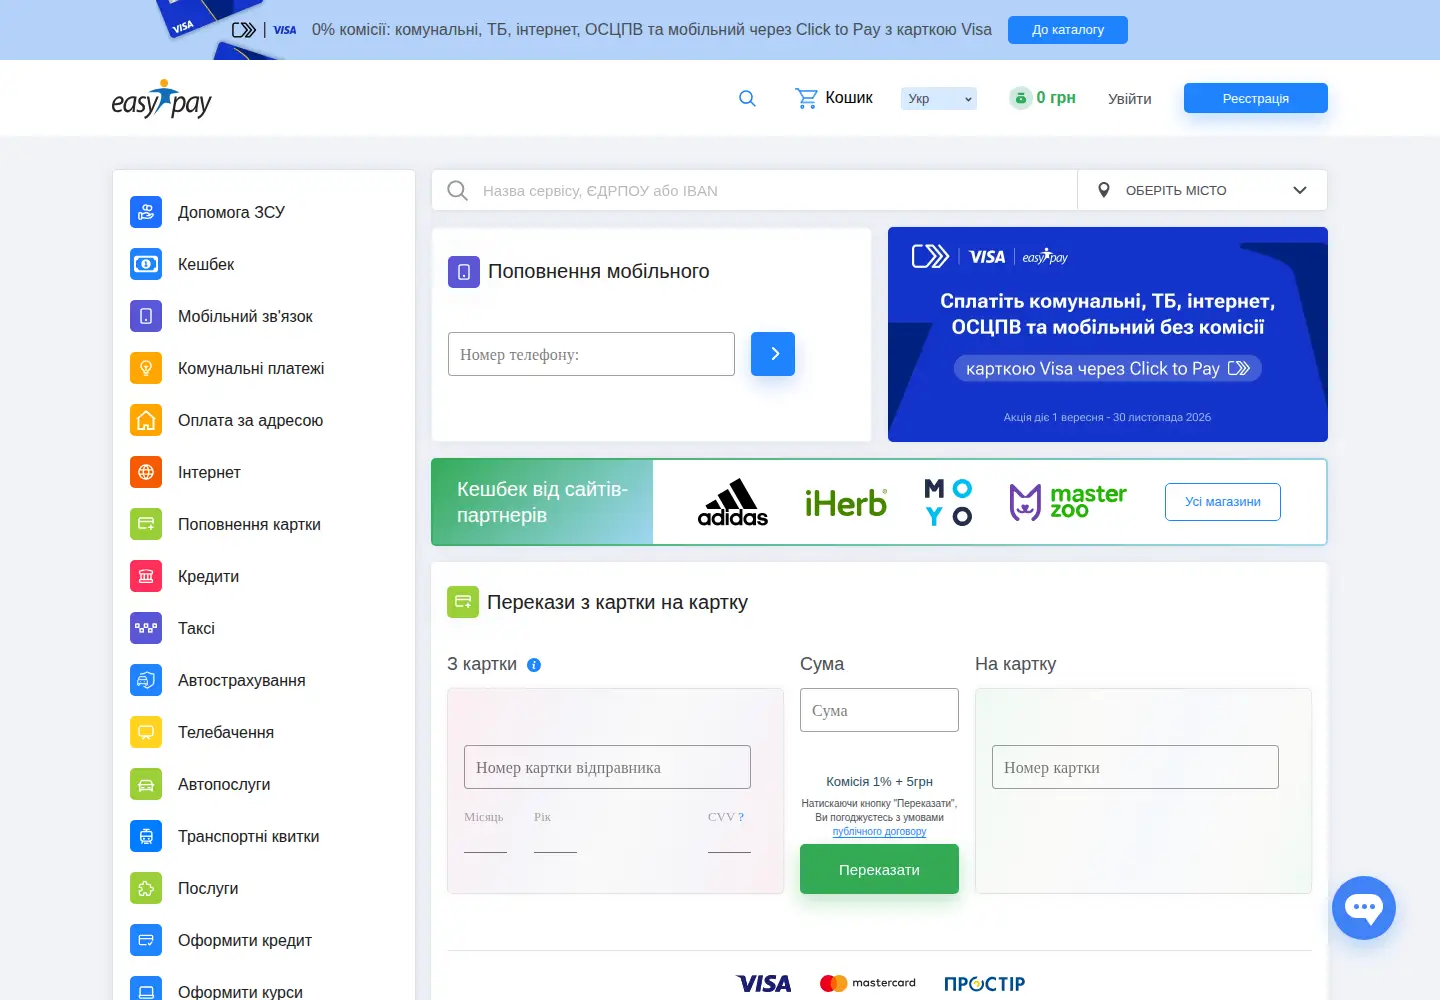Viewport: 1440px width, 1000px height.
Task: Click the info icon next to З картки
Action: click(x=534, y=665)
